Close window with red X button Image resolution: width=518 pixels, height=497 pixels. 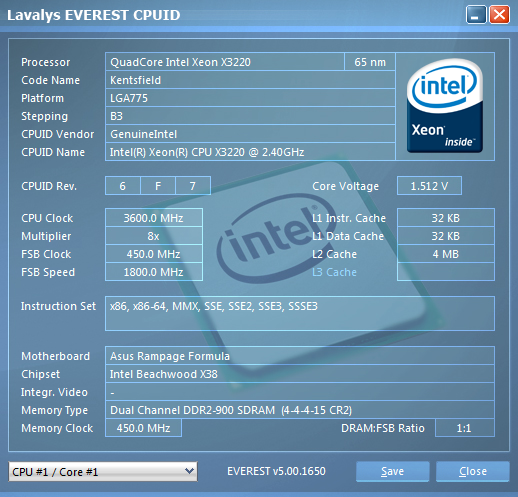pyautogui.click(x=499, y=15)
